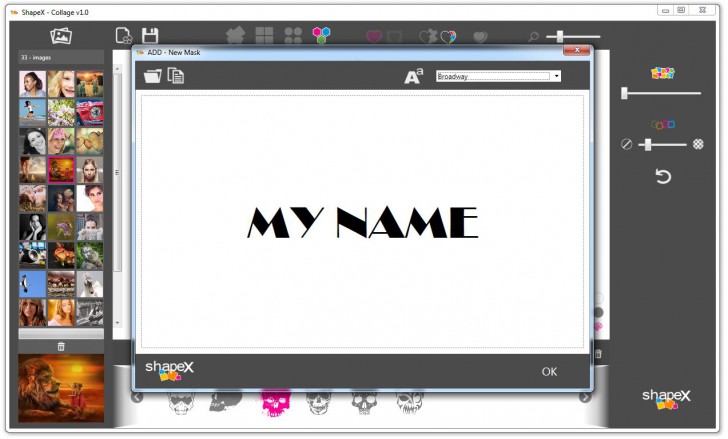728x439 pixels.
Task: Click the multicolored heart collage icon
Action: [448, 37]
